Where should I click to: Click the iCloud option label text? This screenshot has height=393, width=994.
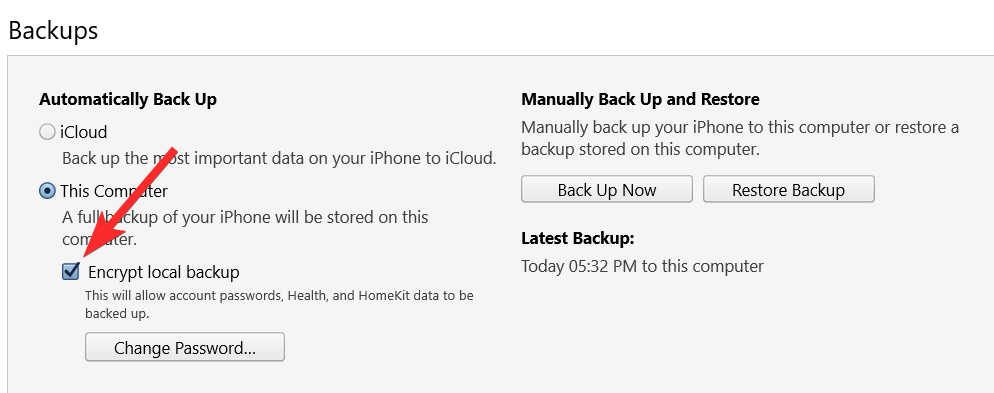pos(84,132)
